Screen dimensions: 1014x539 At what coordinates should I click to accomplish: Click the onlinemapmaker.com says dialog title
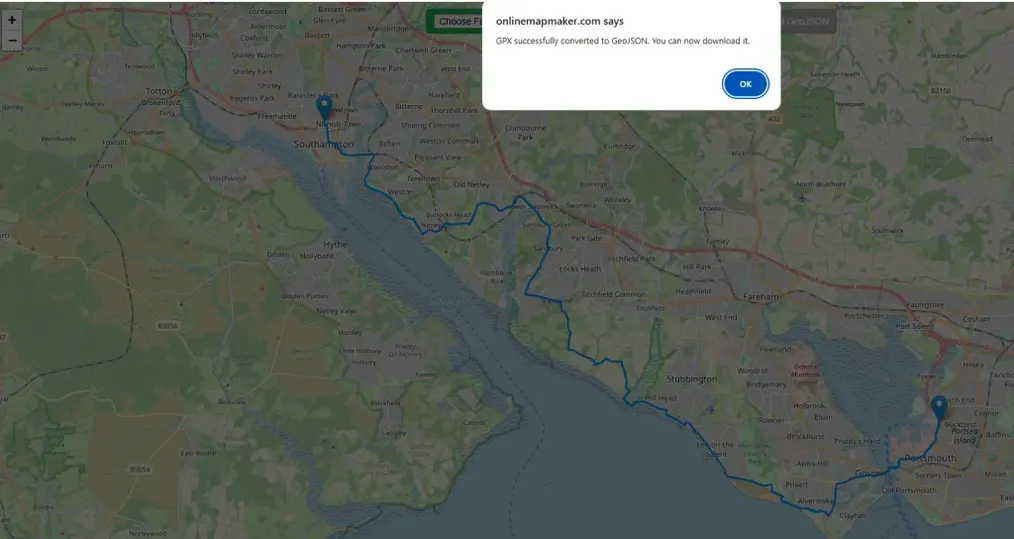pos(546,21)
